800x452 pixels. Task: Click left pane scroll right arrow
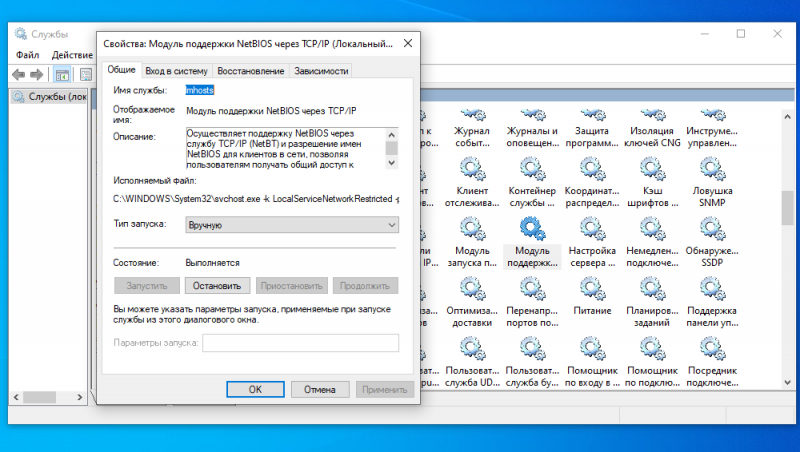pyautogui.click(x=80, y=397)
